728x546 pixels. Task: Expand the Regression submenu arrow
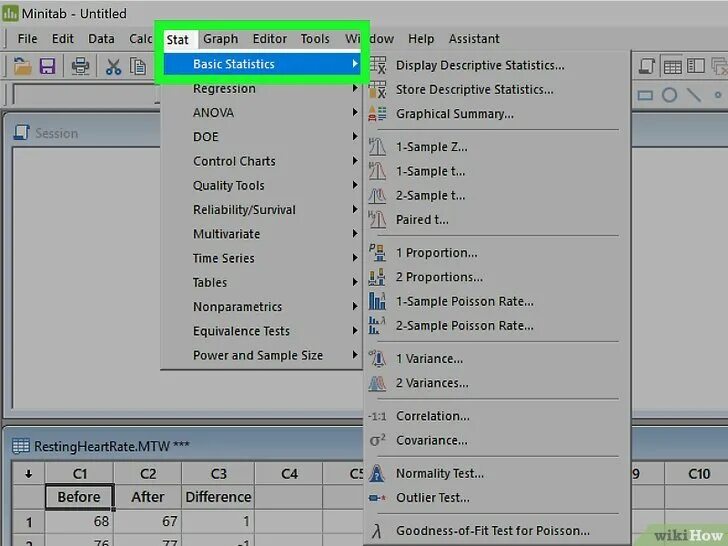tap(355, 88)
